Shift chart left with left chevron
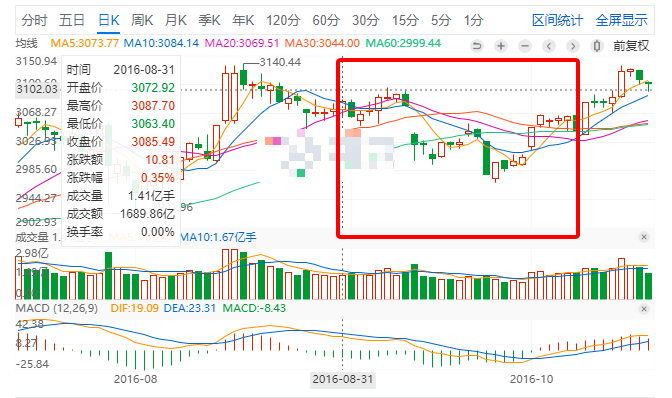Screen dimensions: 672x398 549,46
